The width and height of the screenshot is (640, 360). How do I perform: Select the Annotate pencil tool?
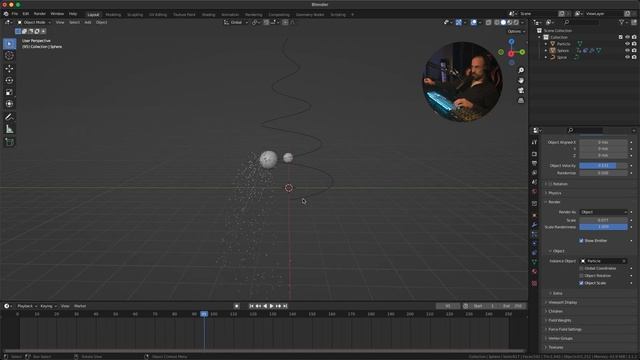coord(9,117)
